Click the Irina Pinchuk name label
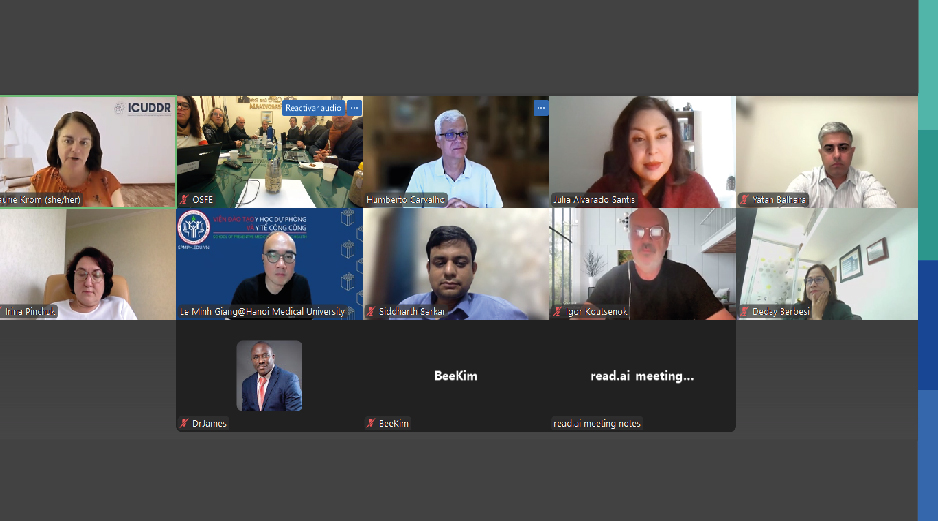 pos(29,312)
